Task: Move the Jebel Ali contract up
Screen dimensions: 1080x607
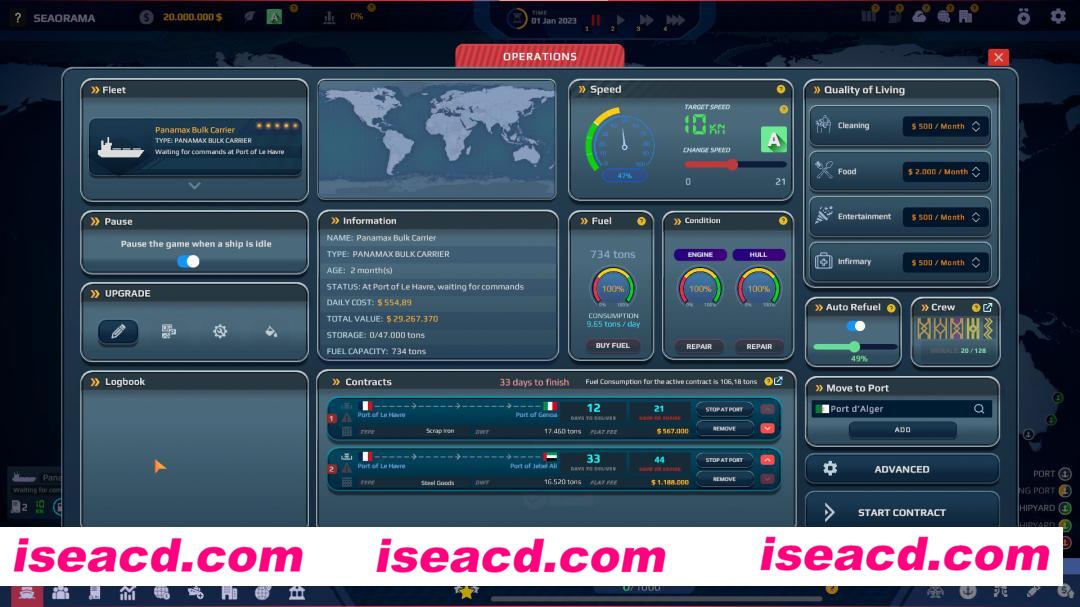Action: click(x=768, y=460)
